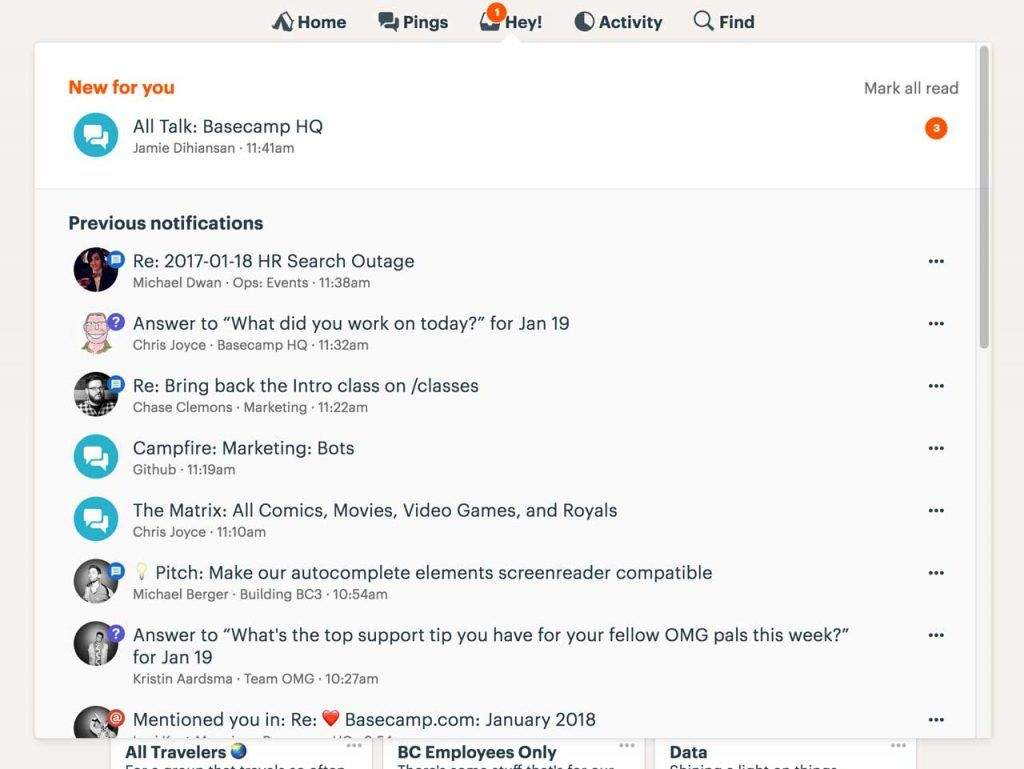The image size is (1024, 769).
Task: Click the campfire chat icon for Marketing: Bots
Action: [x=96, y=456]
